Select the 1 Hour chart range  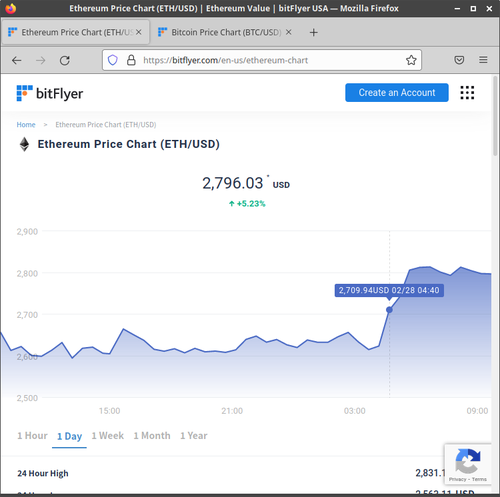pos(32,436)
